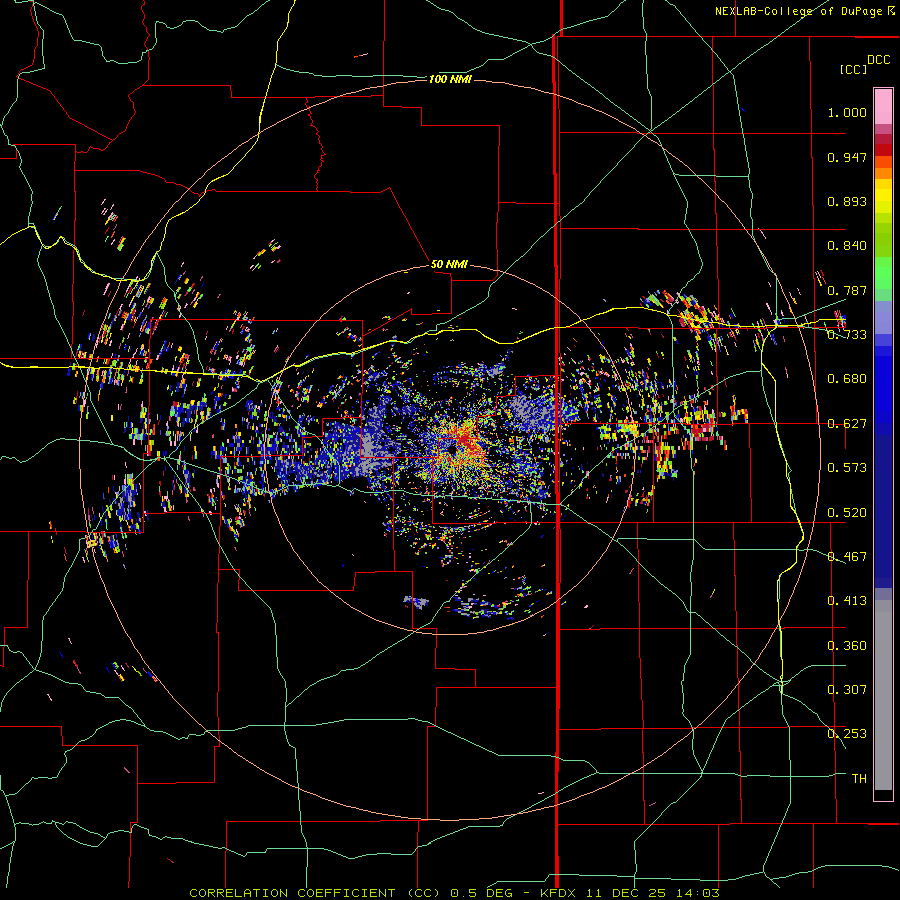The width and height of the screenshot is (900, 900).
Task: Click the 0.520 legend value
Action: (847, 513)
